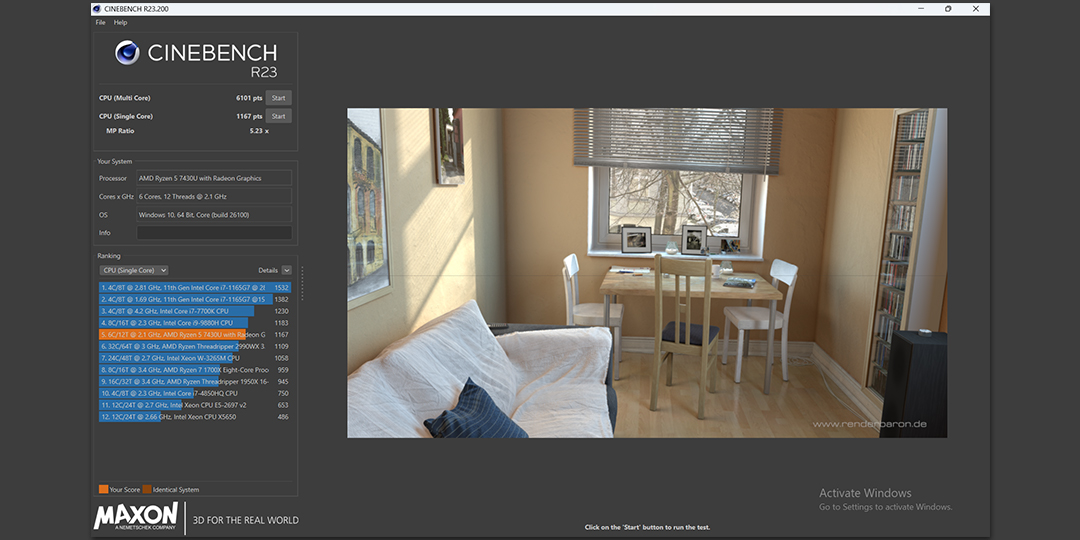
Task: Open the CPU (Single Core) ranking dropdown
Action: (134, 270)
